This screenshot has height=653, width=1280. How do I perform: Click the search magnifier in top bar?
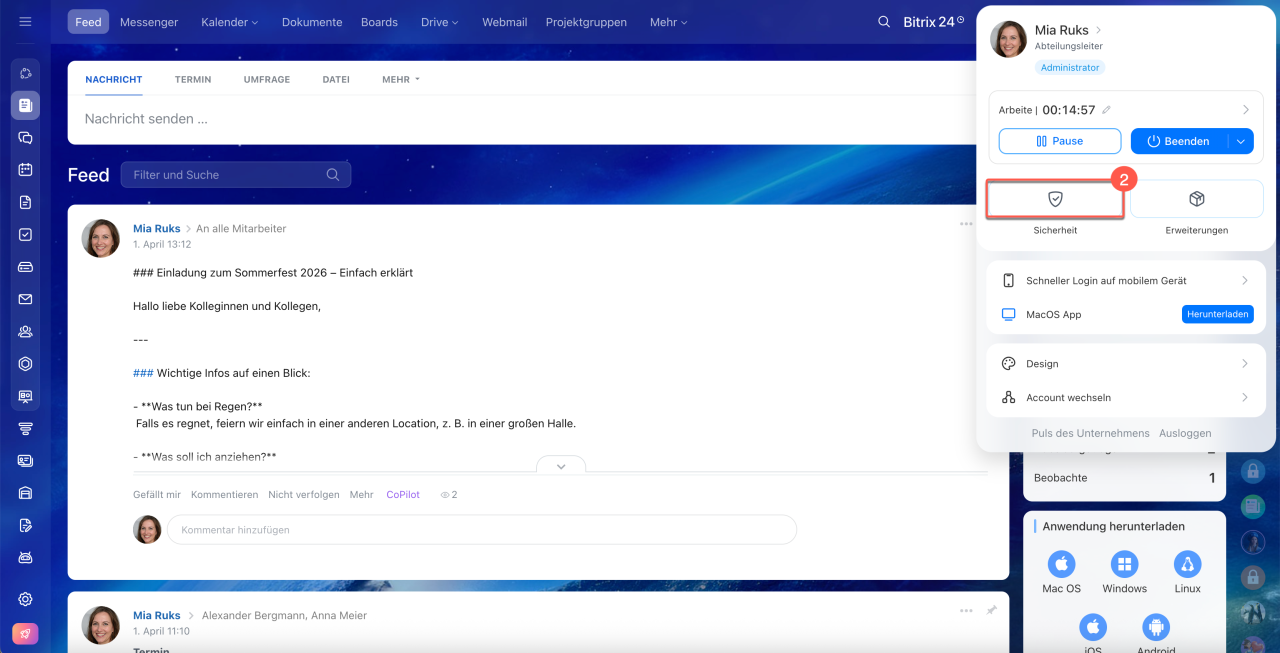(883, 22)
